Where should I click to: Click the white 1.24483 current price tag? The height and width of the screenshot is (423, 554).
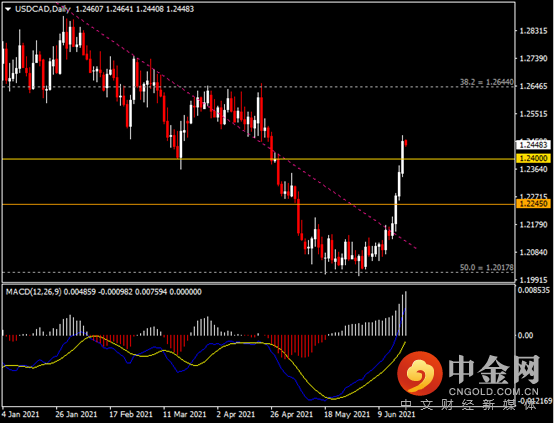click(x=534, y=145)
